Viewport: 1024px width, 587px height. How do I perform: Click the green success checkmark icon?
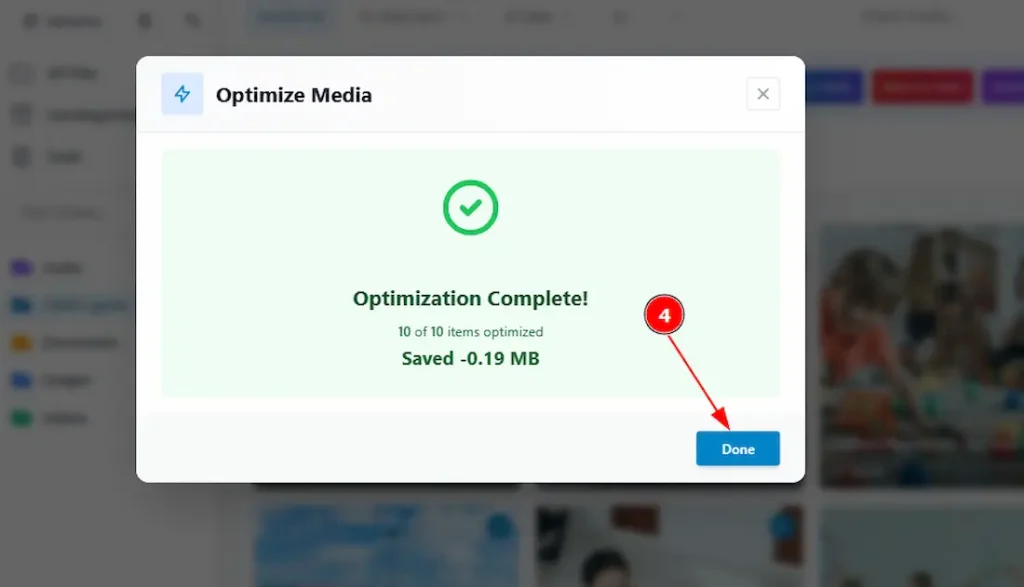470,207
